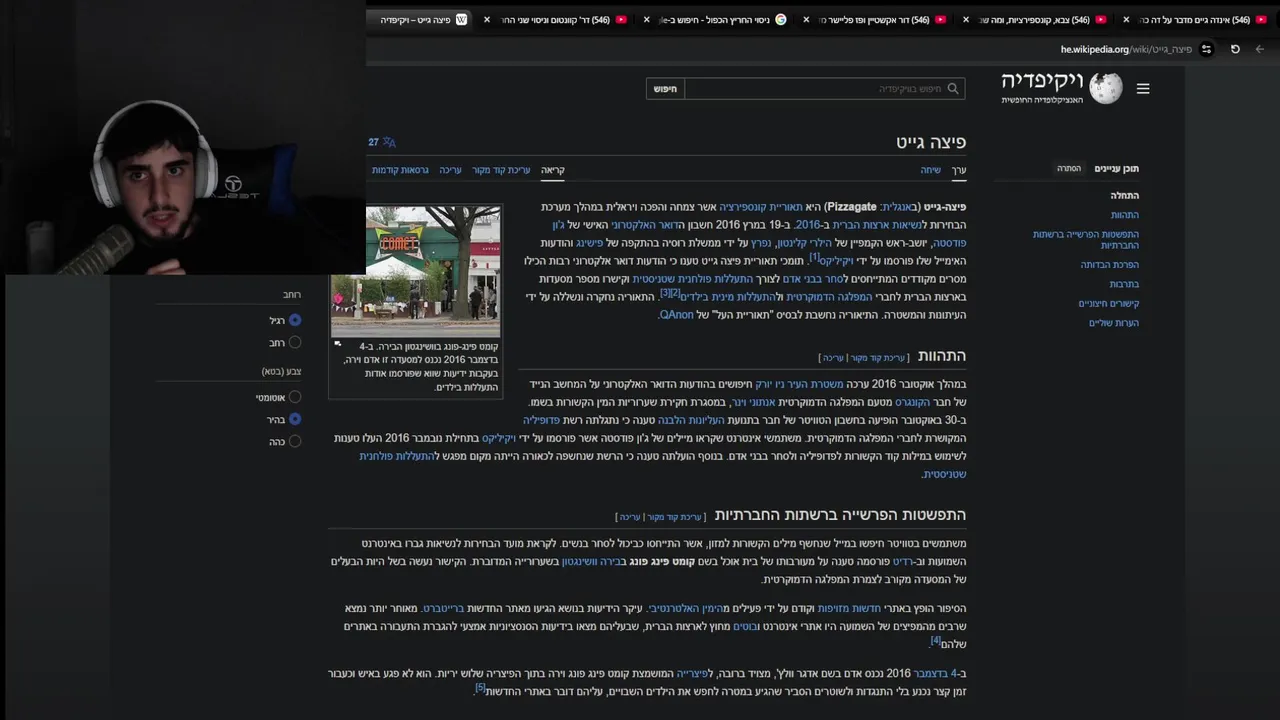
Task: Open the עריכת קוד מקור tab
Action: tap(501, 170)
